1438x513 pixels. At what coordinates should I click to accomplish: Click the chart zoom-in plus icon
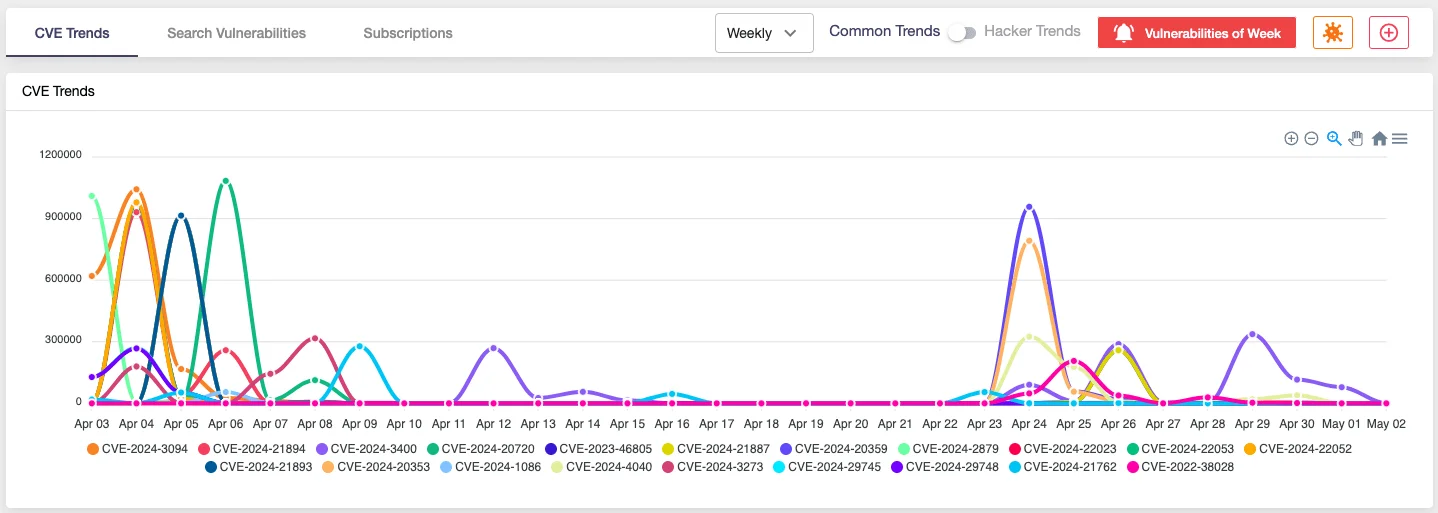coord(1291,139)
